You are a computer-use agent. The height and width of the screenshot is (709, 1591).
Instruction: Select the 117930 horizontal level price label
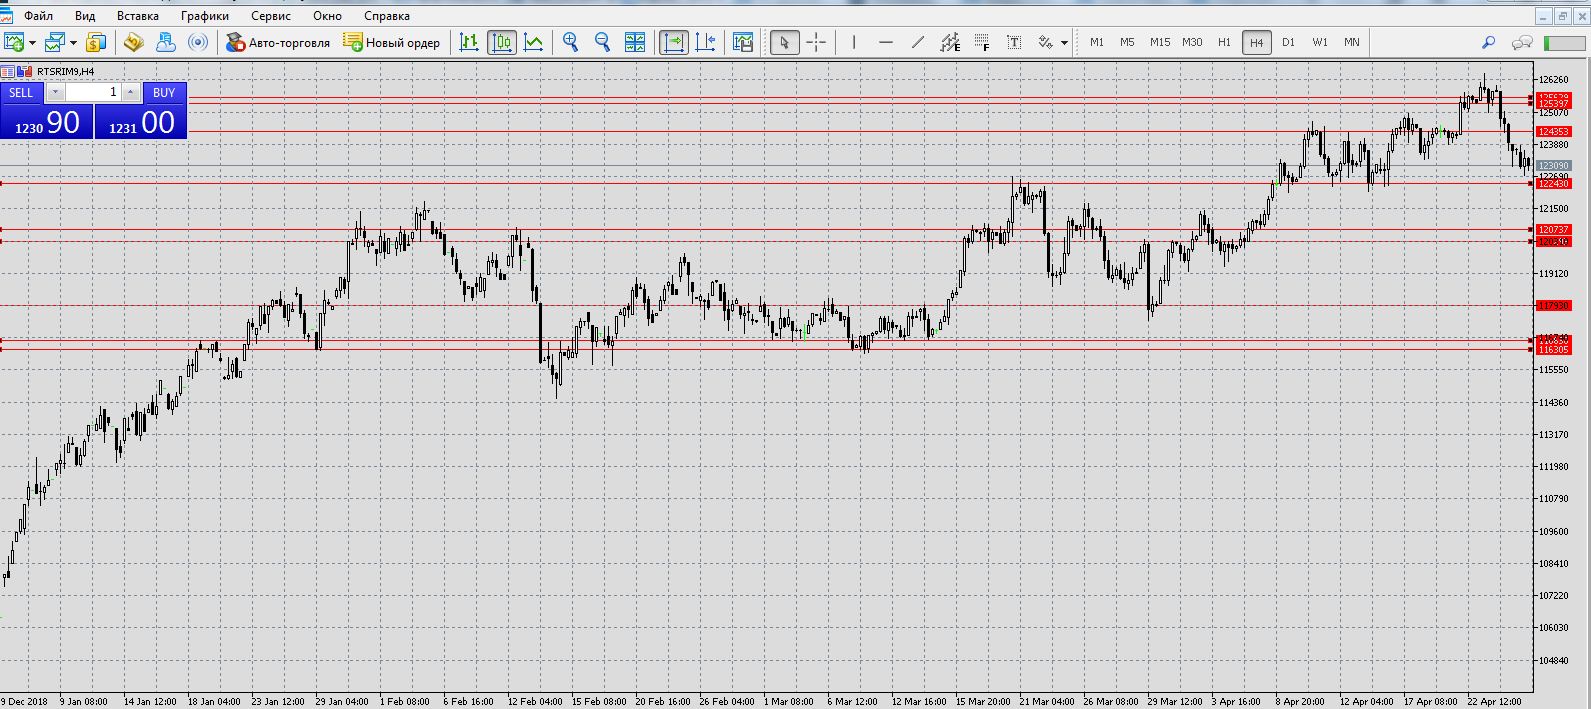tap(1554, 305)
